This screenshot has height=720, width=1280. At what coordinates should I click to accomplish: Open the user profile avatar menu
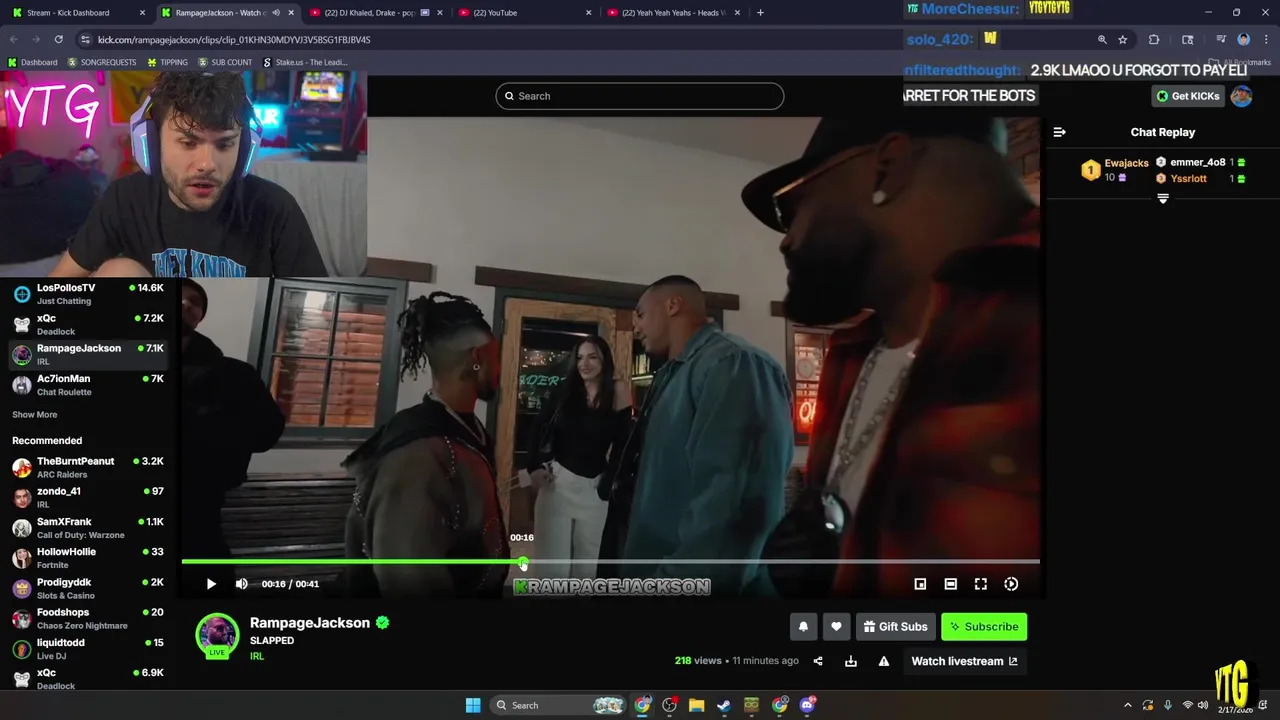(1241, 96)
